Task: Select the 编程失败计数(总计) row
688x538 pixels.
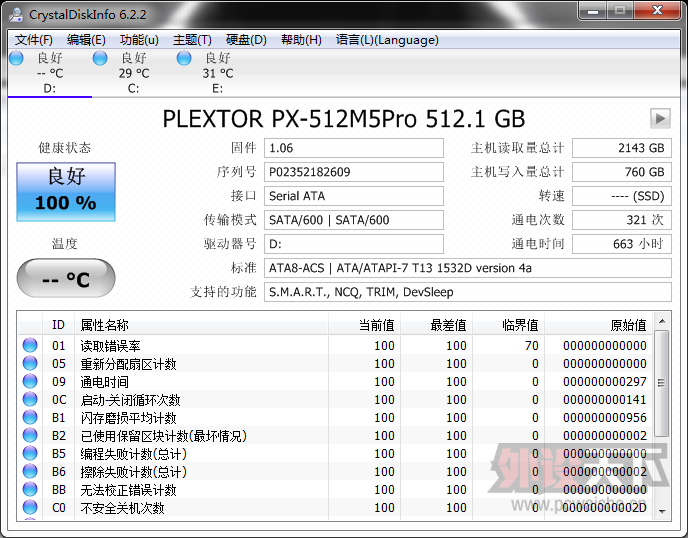Action: pyautogui.click(x=336, y=453)
